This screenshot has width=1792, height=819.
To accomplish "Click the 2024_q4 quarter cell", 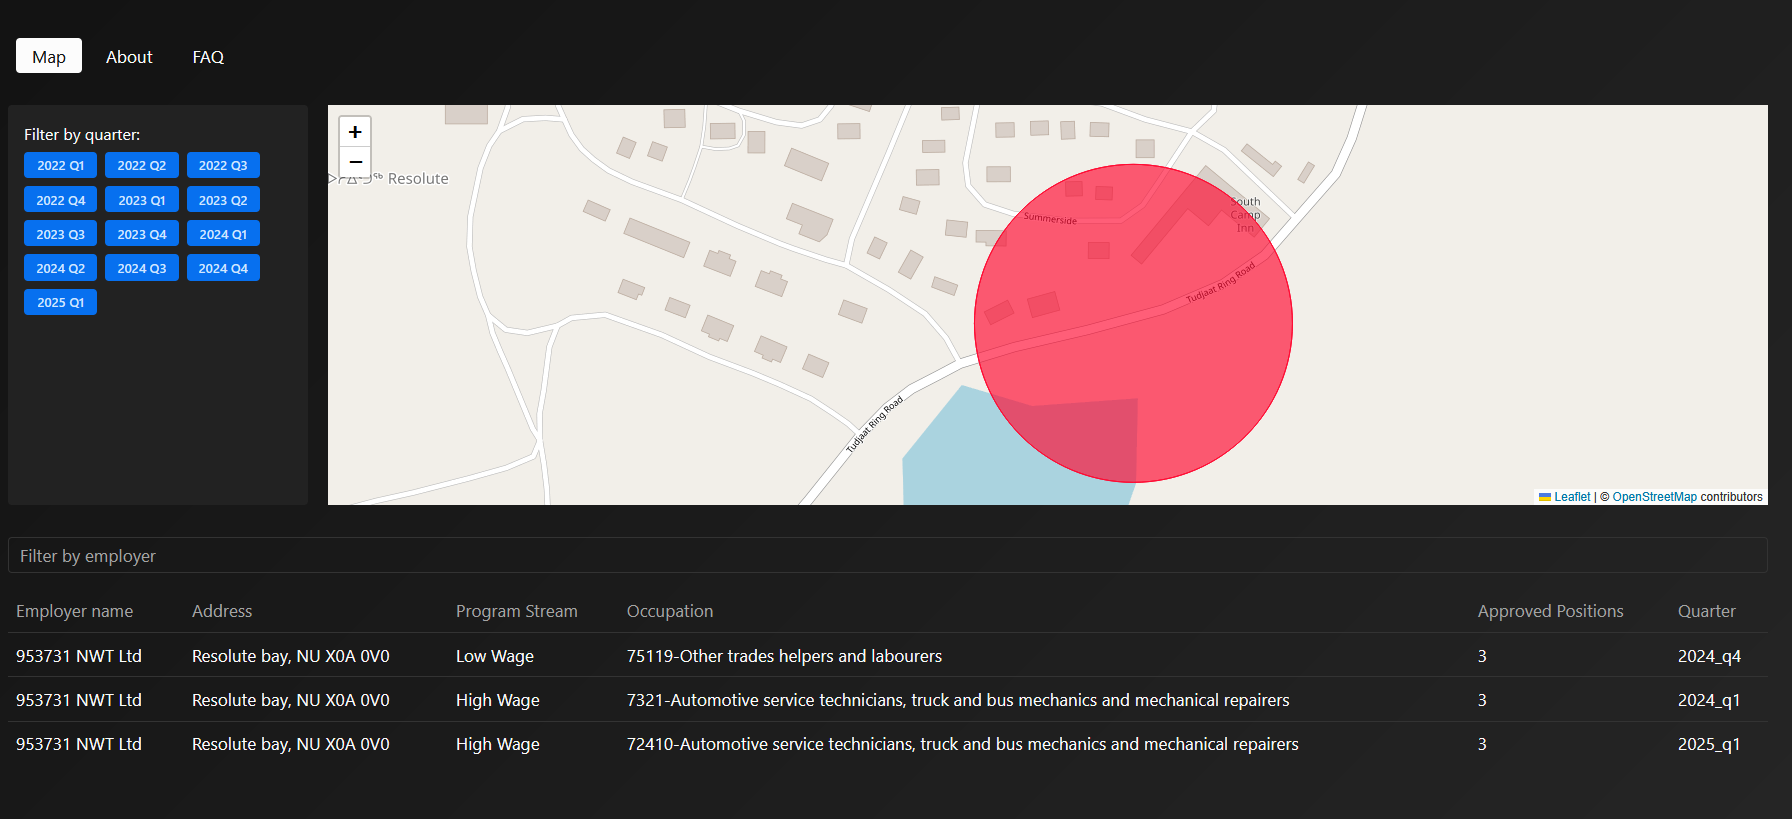I will click(1709, 656).
